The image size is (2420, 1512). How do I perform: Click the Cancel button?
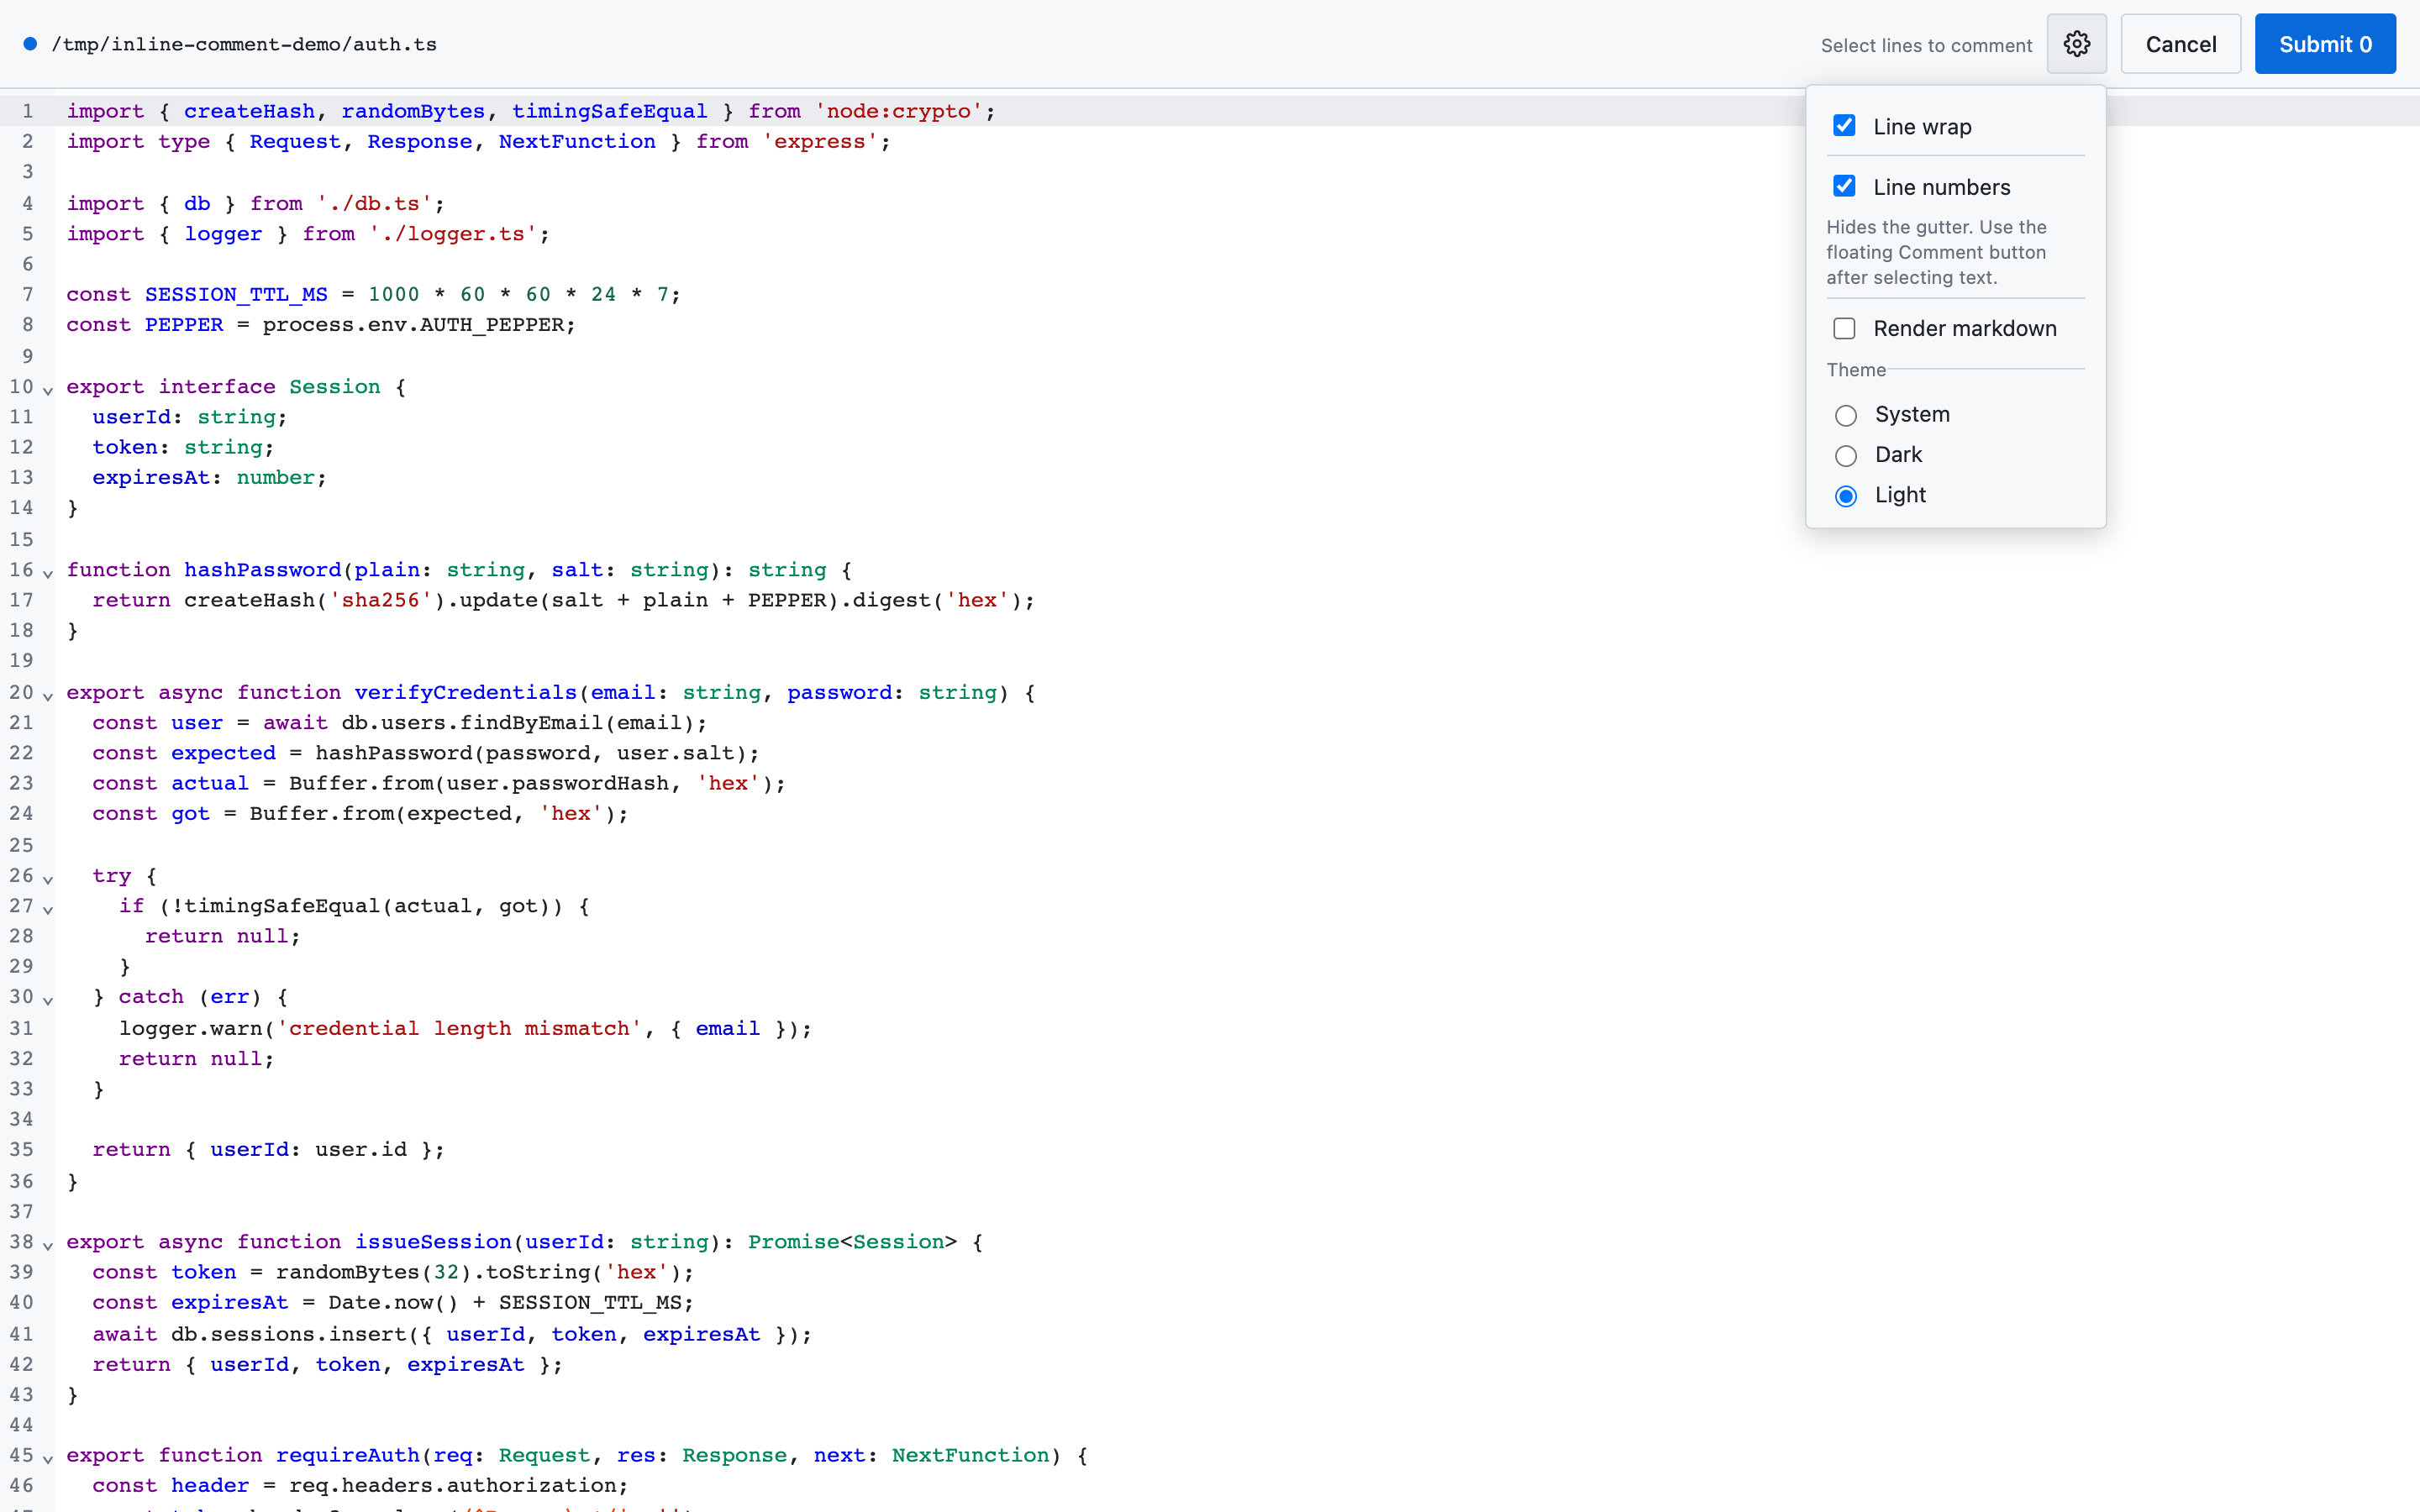(2180, 44)
